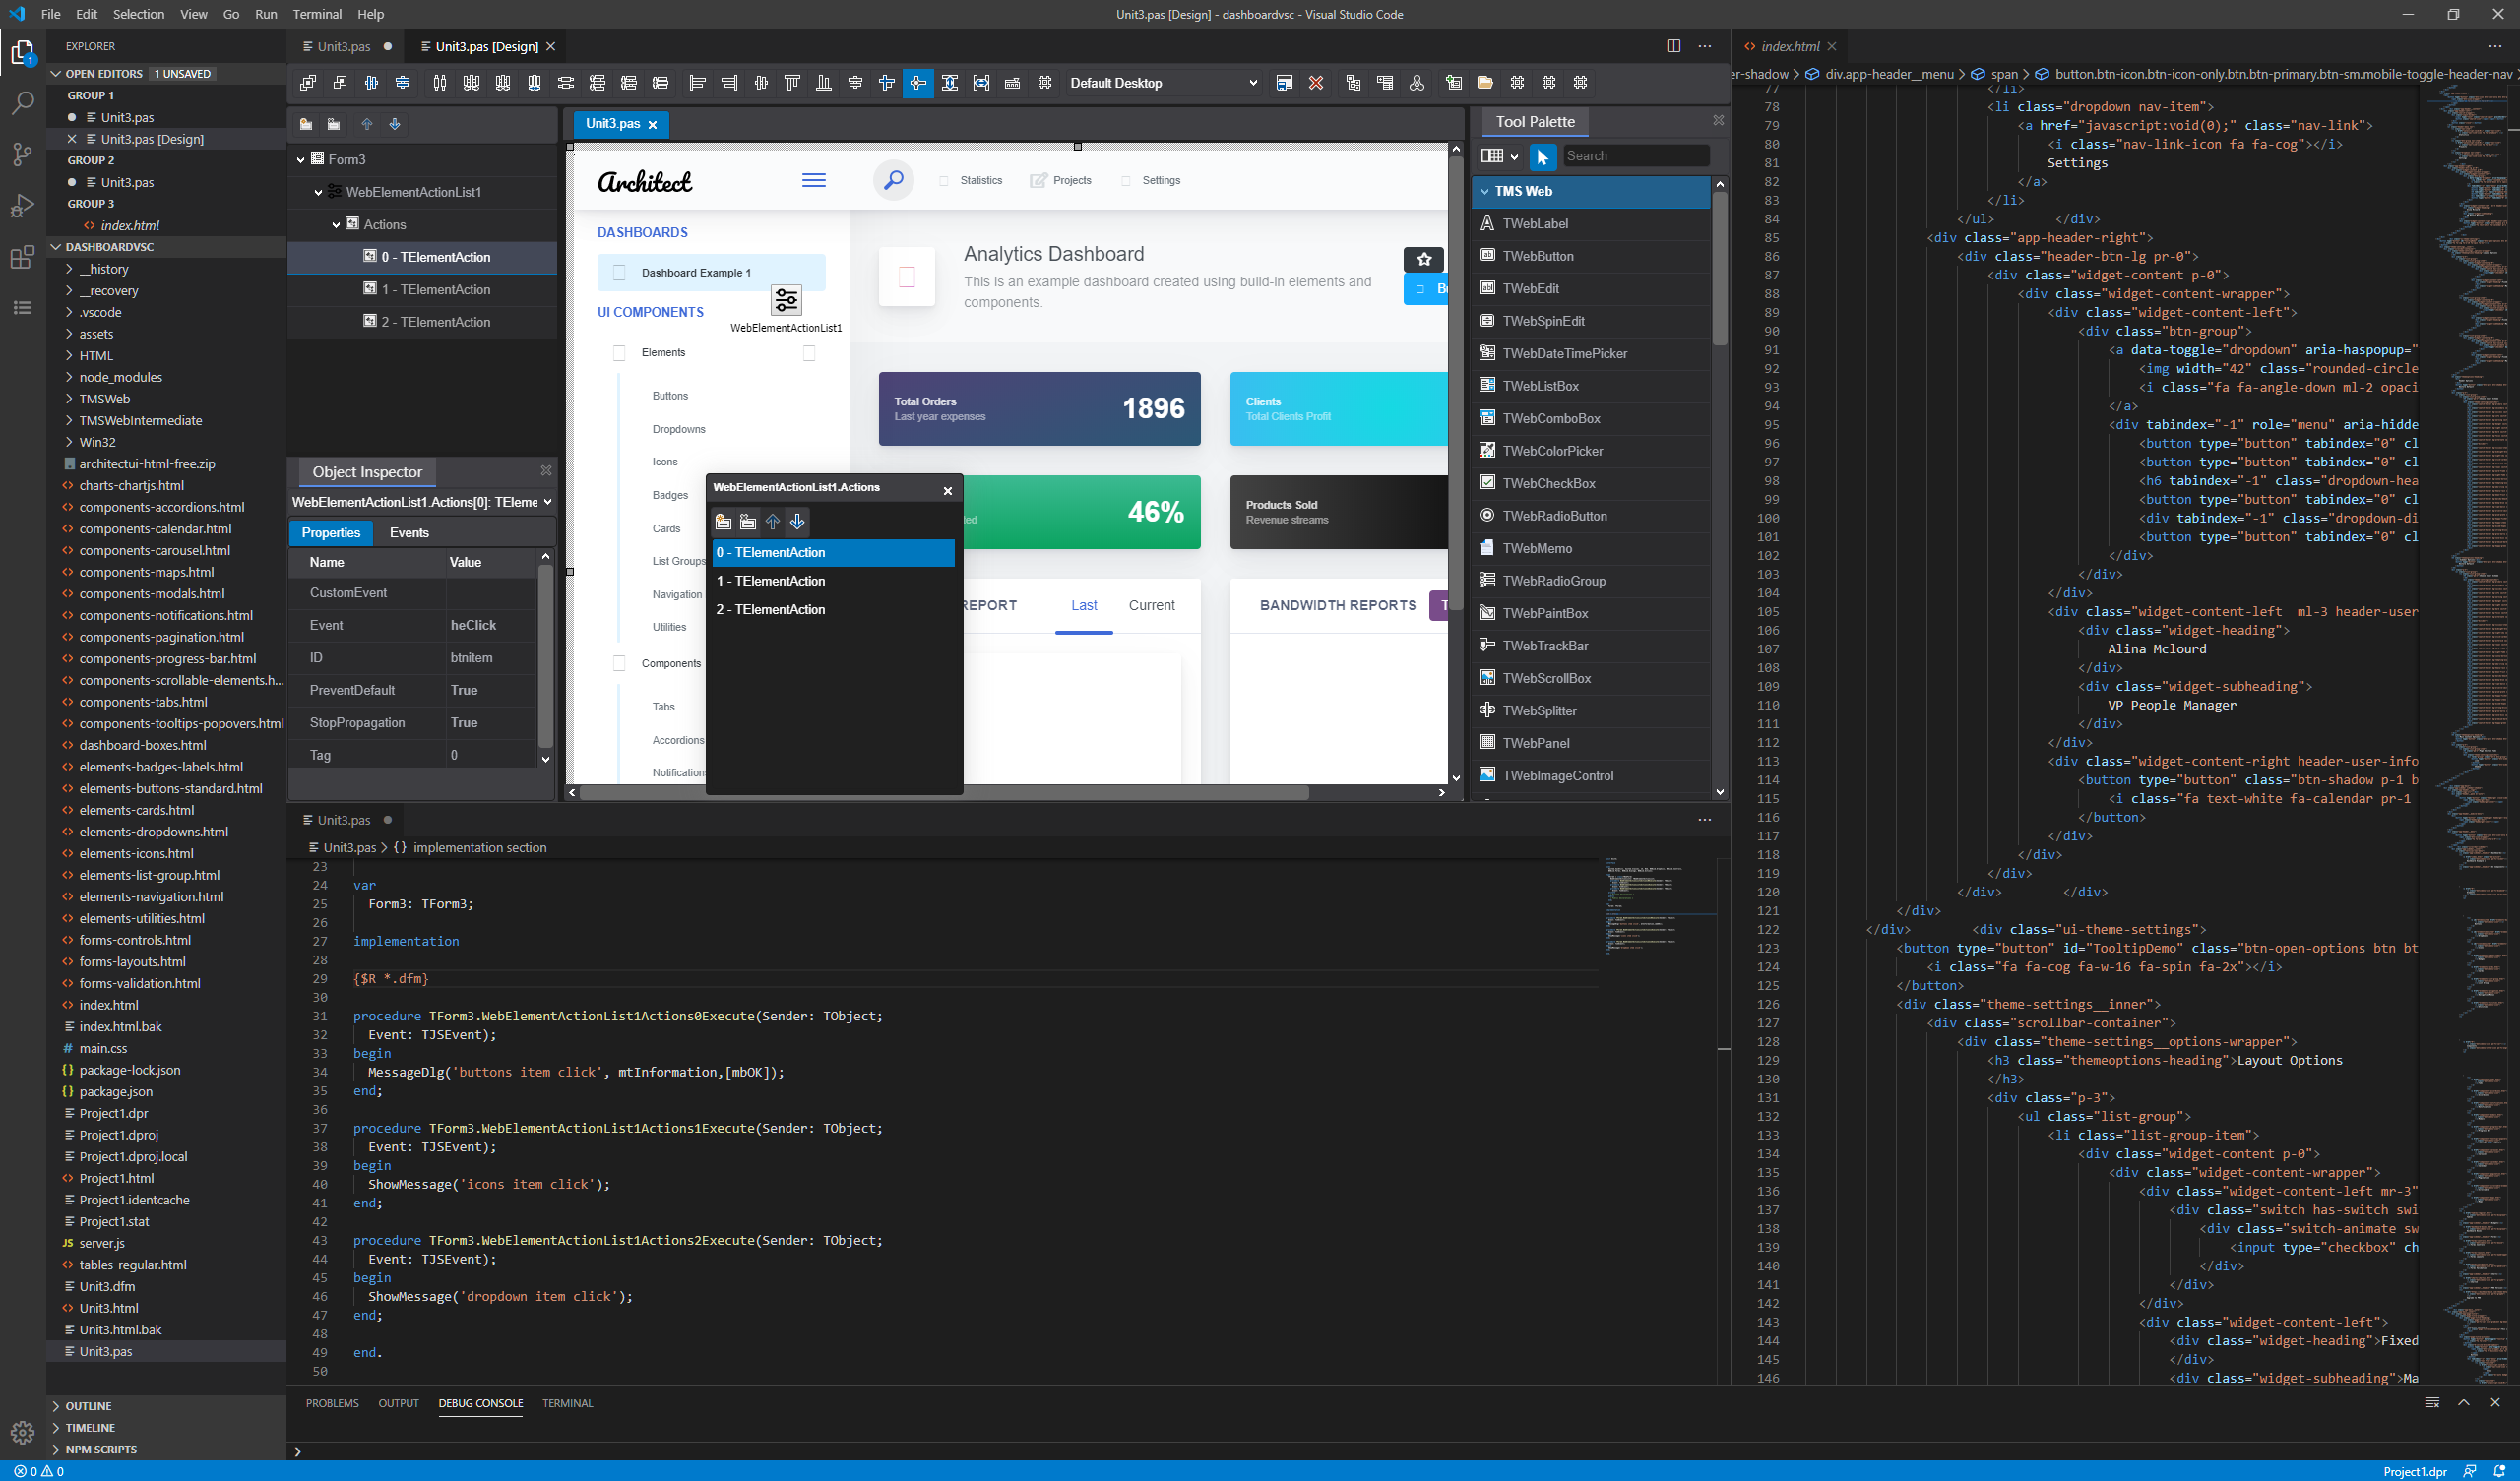The image size is (2520, 1481).
Task: Collapse the Actions node in the structure tree
Action: point(338,224)
